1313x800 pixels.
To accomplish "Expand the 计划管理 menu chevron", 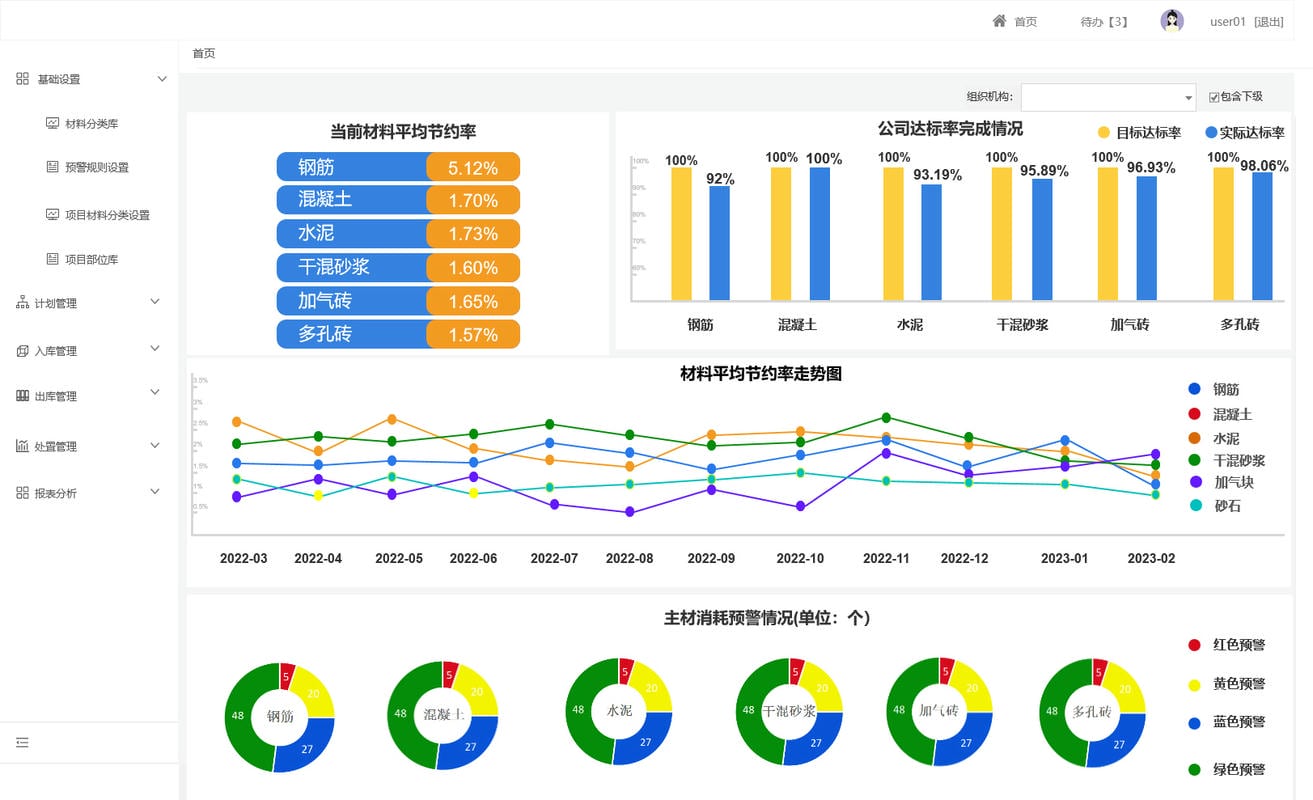I will pyautogui.click(x=155, y=301).
